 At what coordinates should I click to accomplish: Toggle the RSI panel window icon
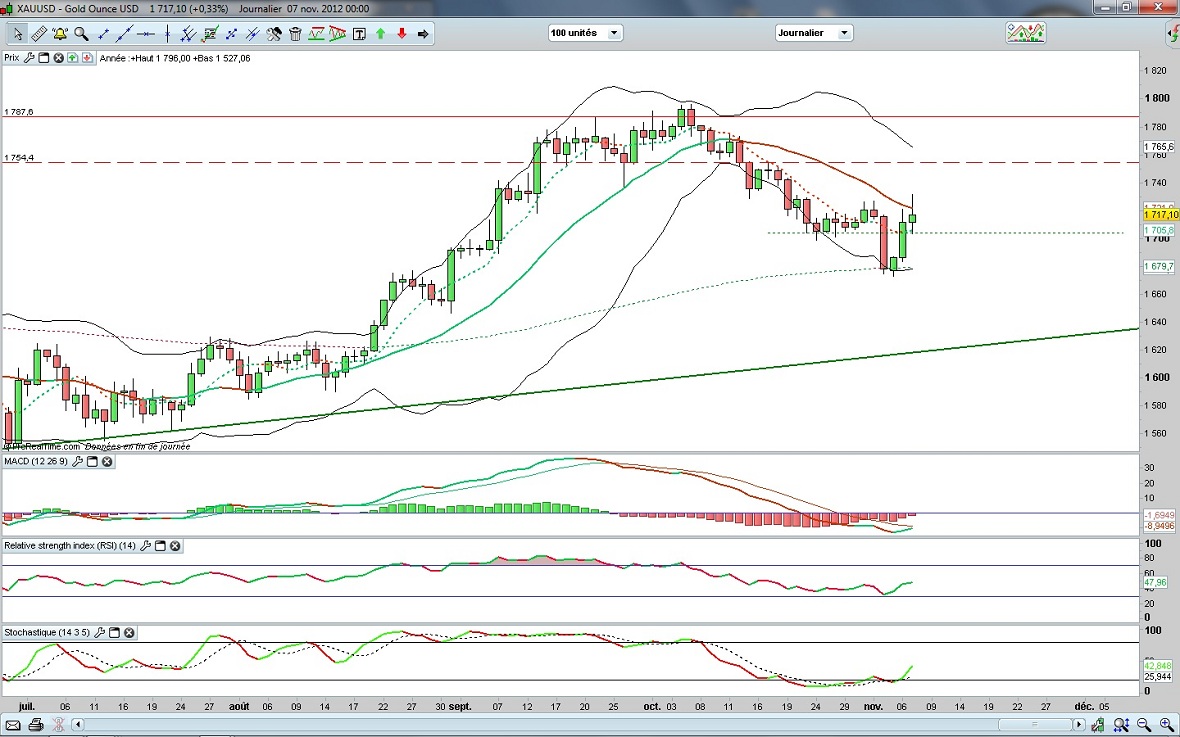click(160, 546)
